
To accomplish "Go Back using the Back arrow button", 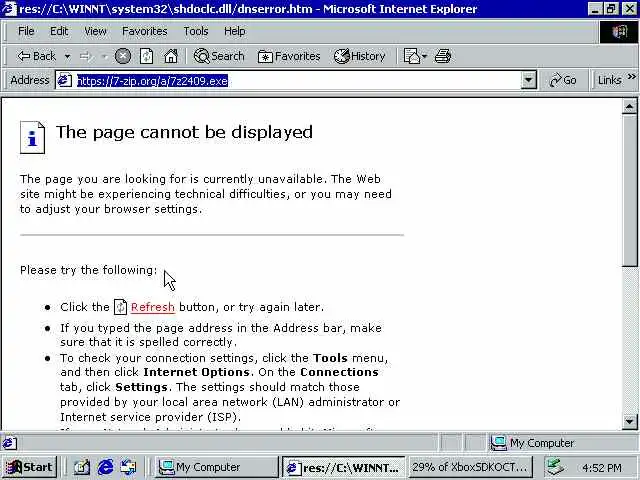I will (36, 56).
